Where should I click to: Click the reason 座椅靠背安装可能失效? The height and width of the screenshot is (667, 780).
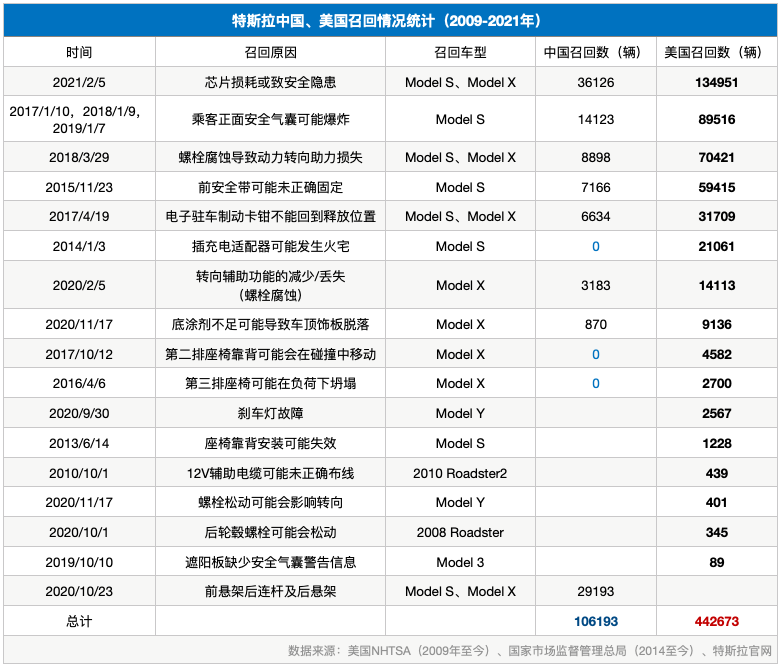coord(270,443)
